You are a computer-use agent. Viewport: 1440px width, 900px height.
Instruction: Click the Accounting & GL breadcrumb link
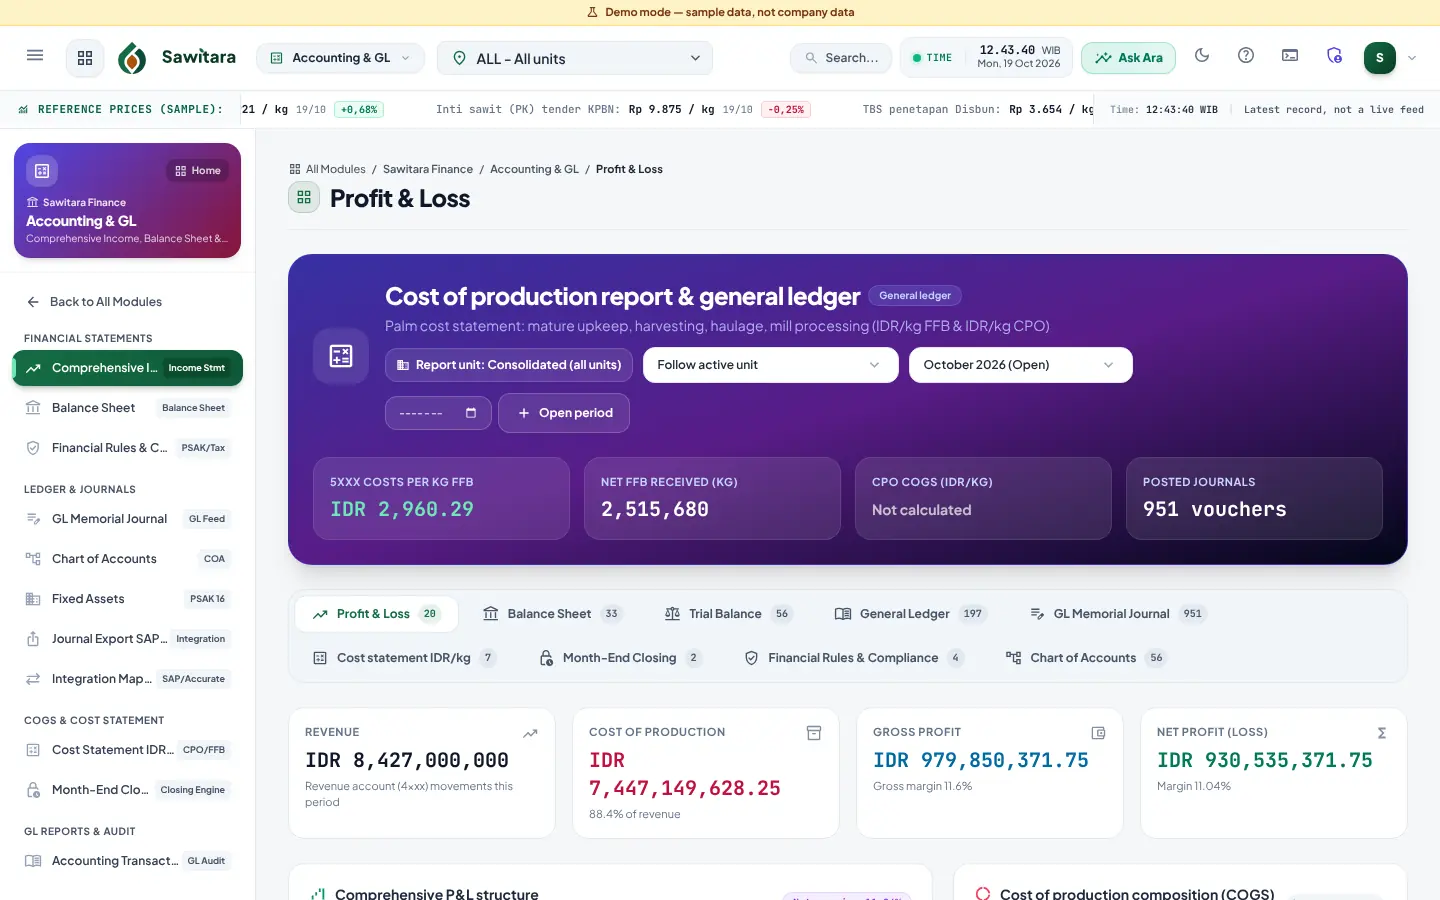534,169
